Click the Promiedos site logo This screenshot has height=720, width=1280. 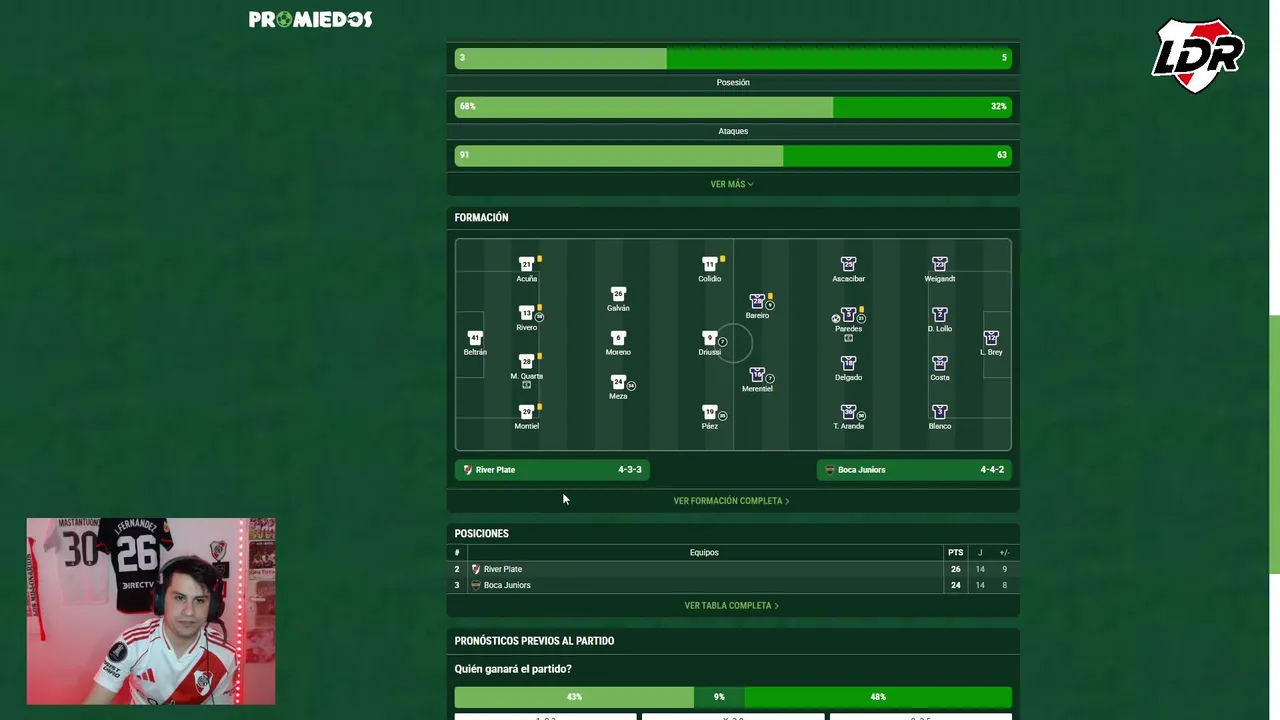pos(310,19)
